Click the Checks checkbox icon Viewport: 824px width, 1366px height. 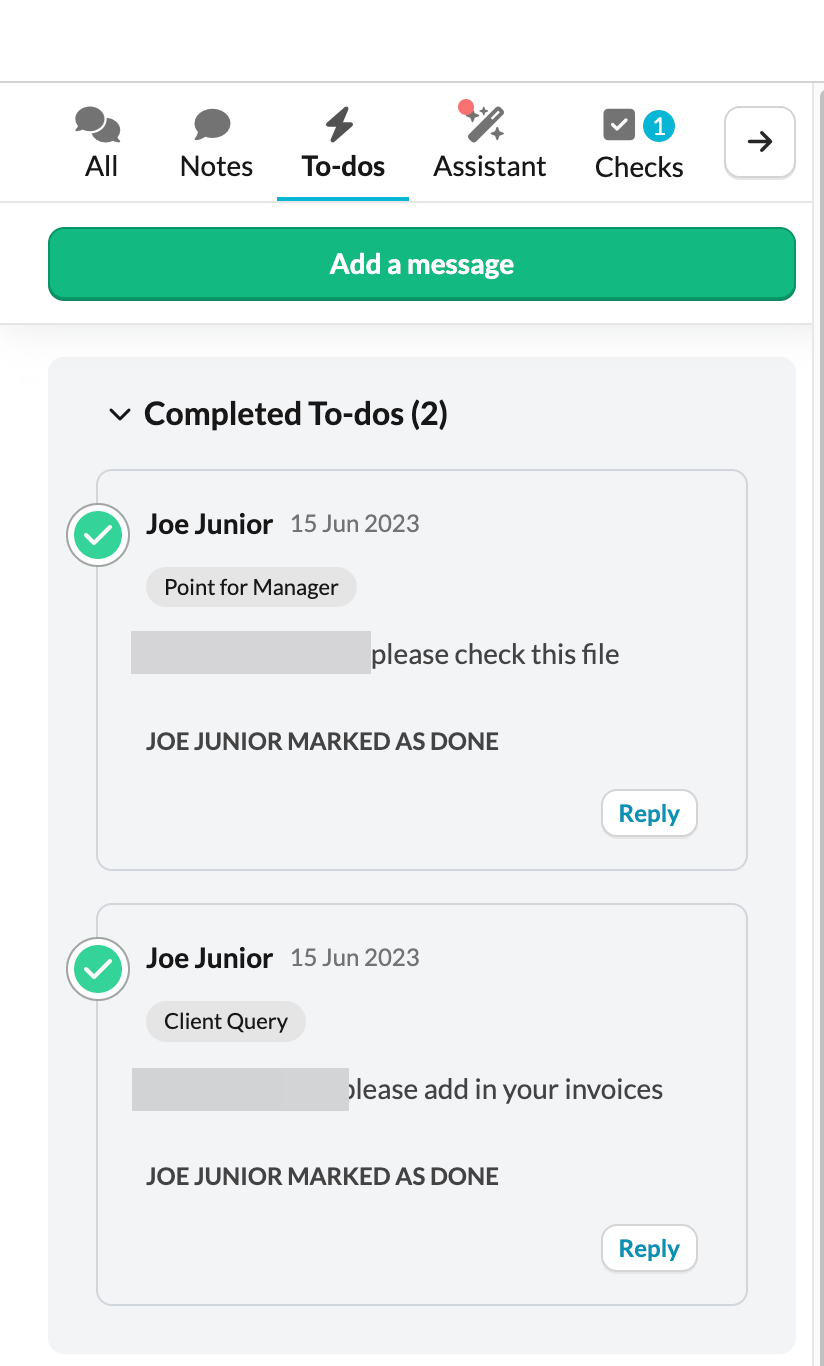pos(619,125)
